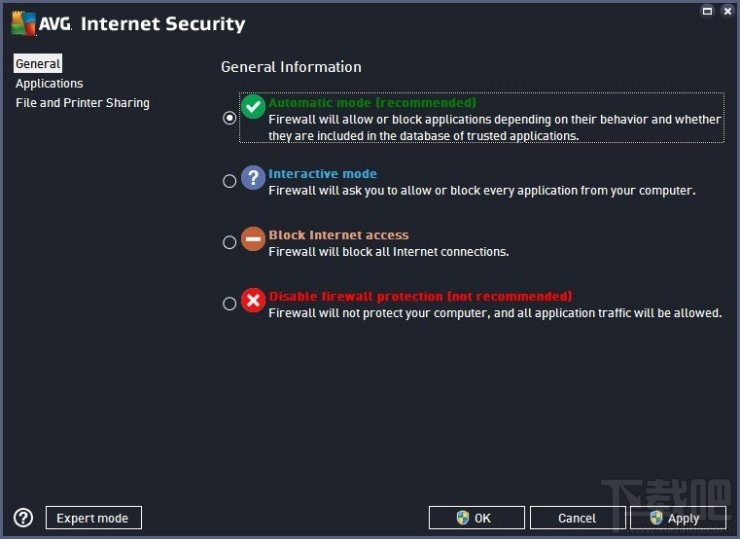
Task: Choose the Block Internet access radio button
Action: (230, 242)
